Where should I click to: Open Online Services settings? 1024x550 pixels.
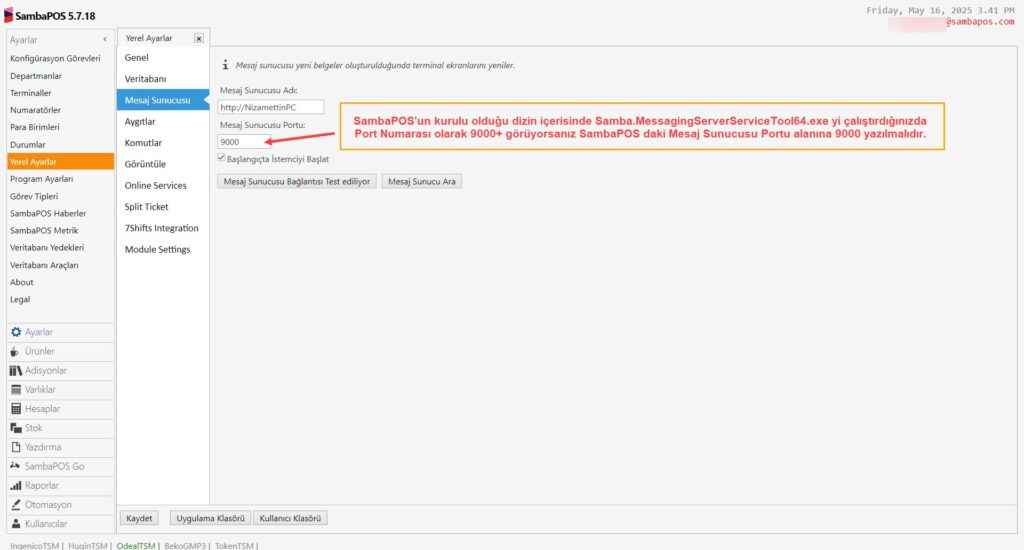163,186
